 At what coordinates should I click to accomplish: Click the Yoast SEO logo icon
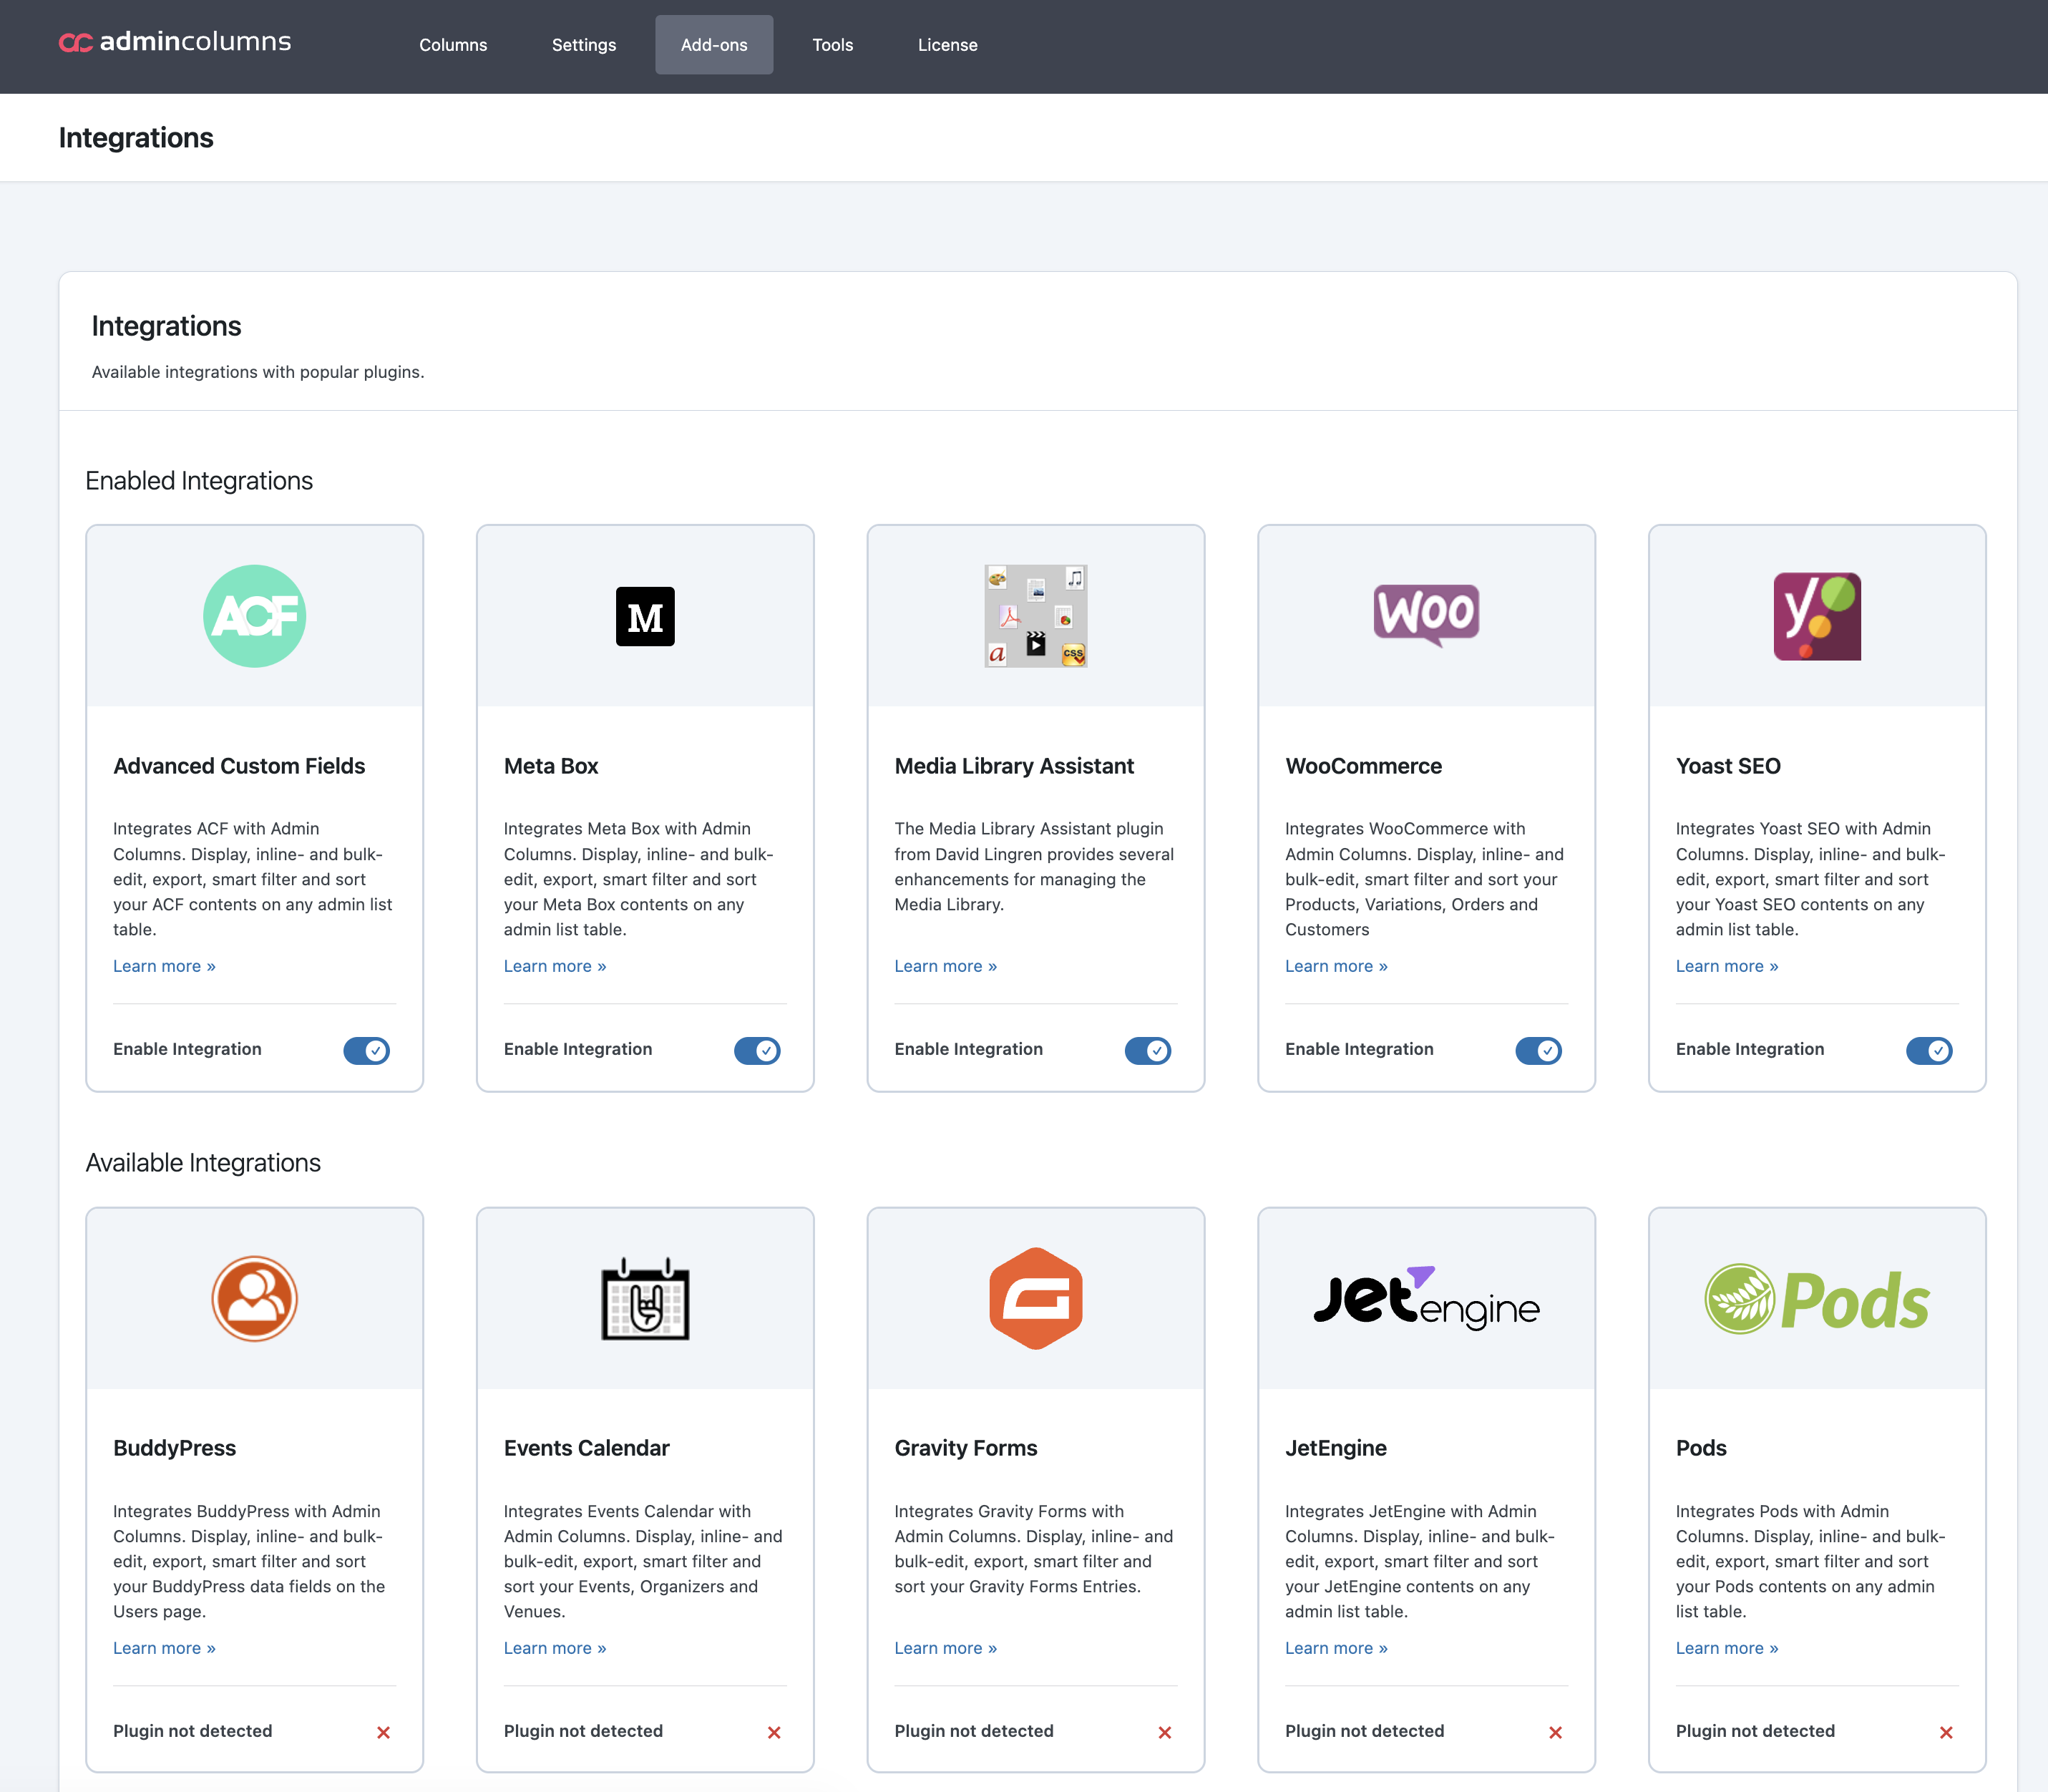[1817, 616]
